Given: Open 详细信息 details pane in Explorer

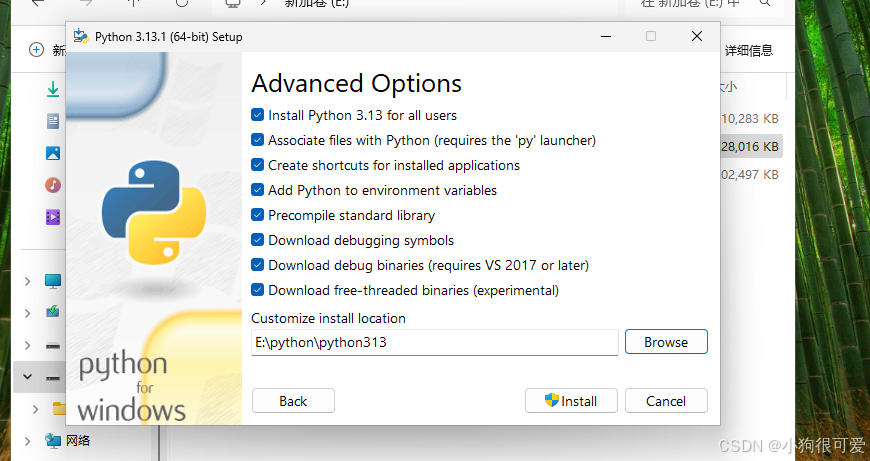Looking at the screenshot, I should [748, 51].
